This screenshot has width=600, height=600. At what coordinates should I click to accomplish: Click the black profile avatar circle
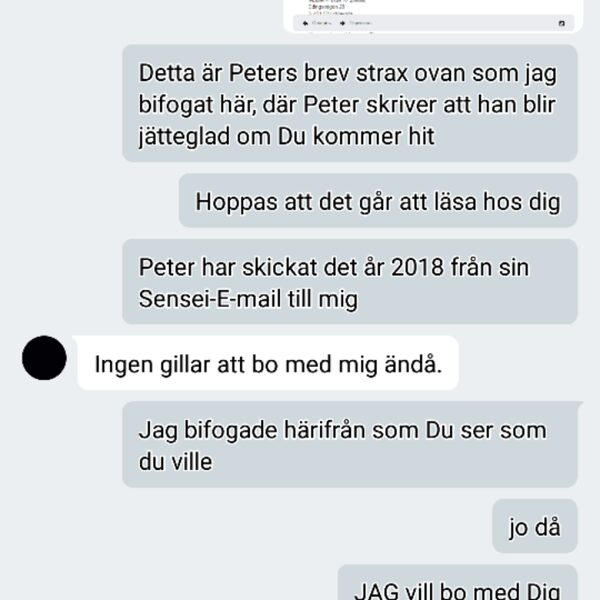[x=44, y=358]
